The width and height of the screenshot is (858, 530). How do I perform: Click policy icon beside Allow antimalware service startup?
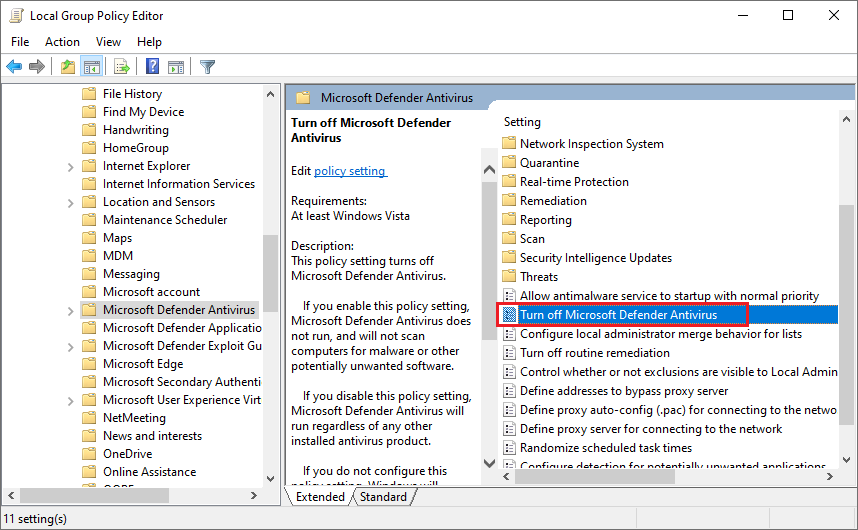coord(509,296)
